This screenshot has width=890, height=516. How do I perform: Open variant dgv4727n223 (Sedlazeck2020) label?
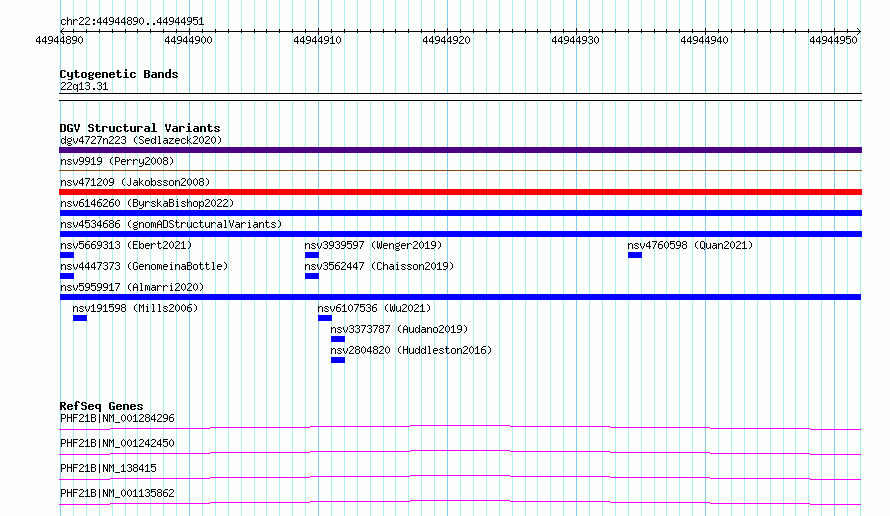141,140
